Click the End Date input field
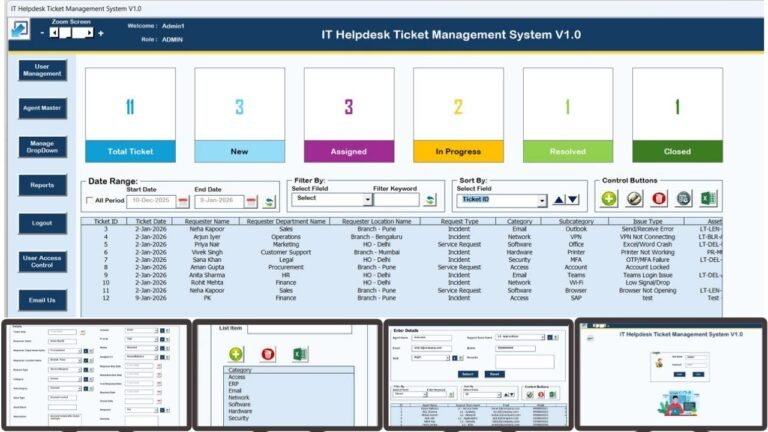The height and width of the screenshot is (432, 768). (219, 201)
